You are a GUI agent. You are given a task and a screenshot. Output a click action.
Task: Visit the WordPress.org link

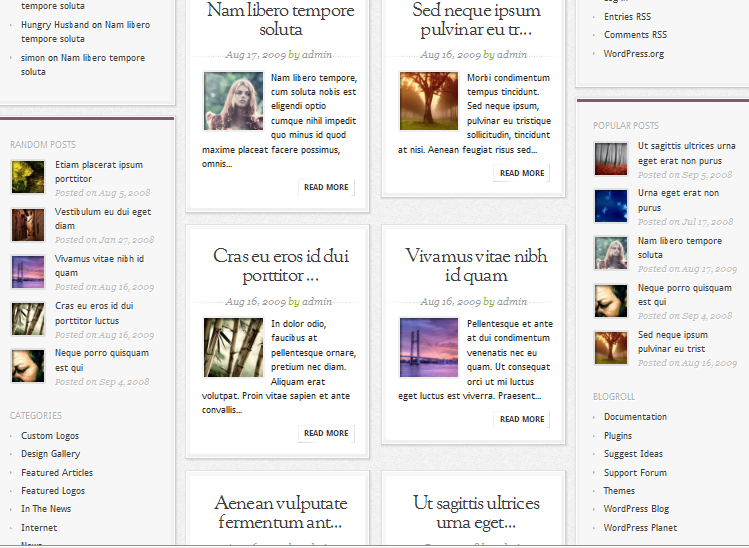click(x=634, y=54)
